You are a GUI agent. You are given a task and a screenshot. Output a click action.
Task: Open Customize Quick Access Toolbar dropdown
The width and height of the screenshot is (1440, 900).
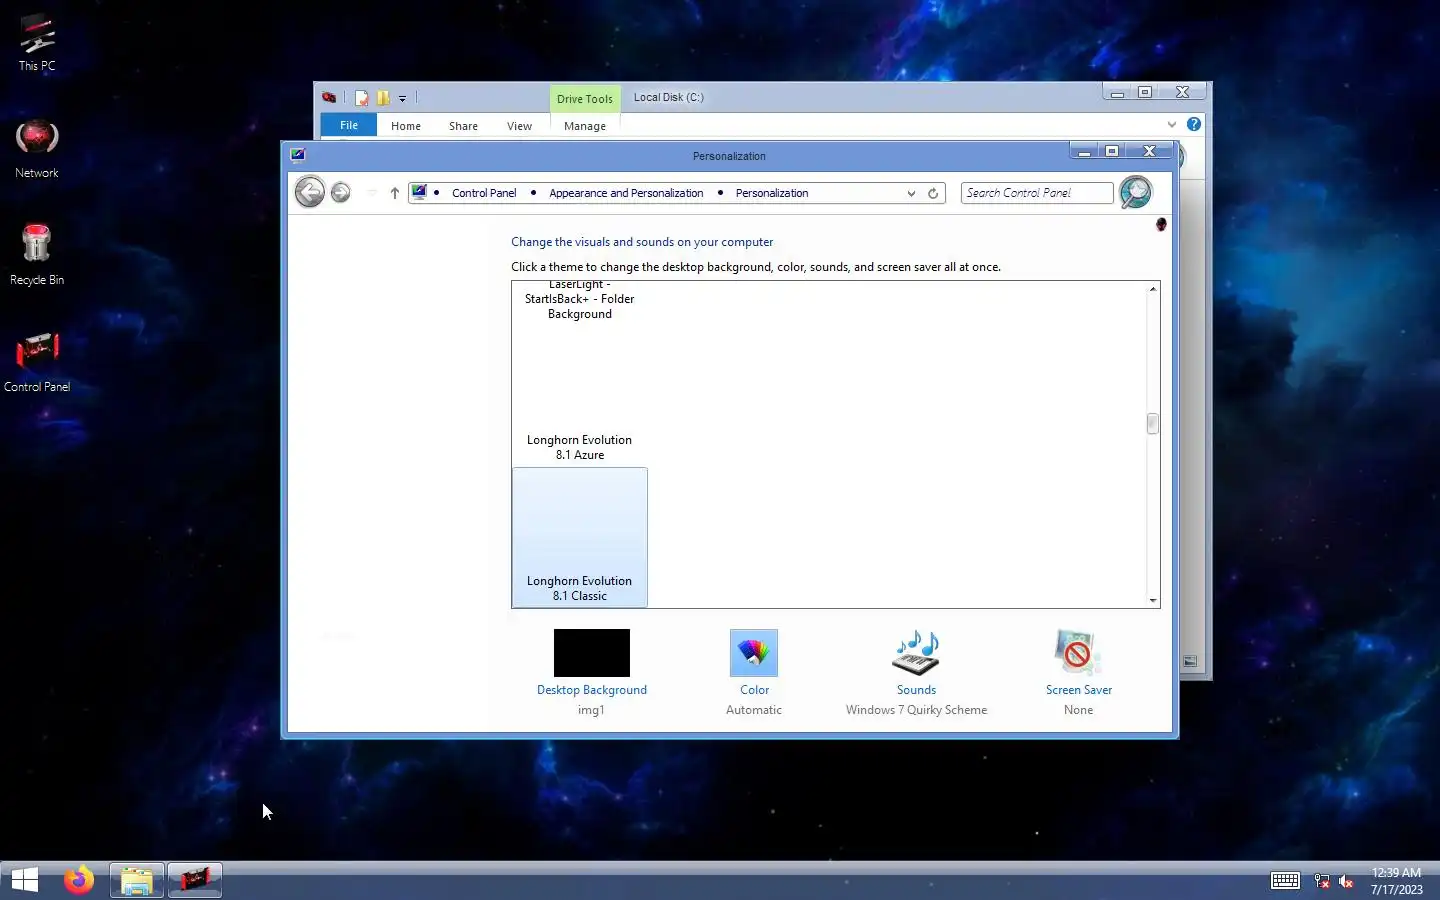coord(402,99)
